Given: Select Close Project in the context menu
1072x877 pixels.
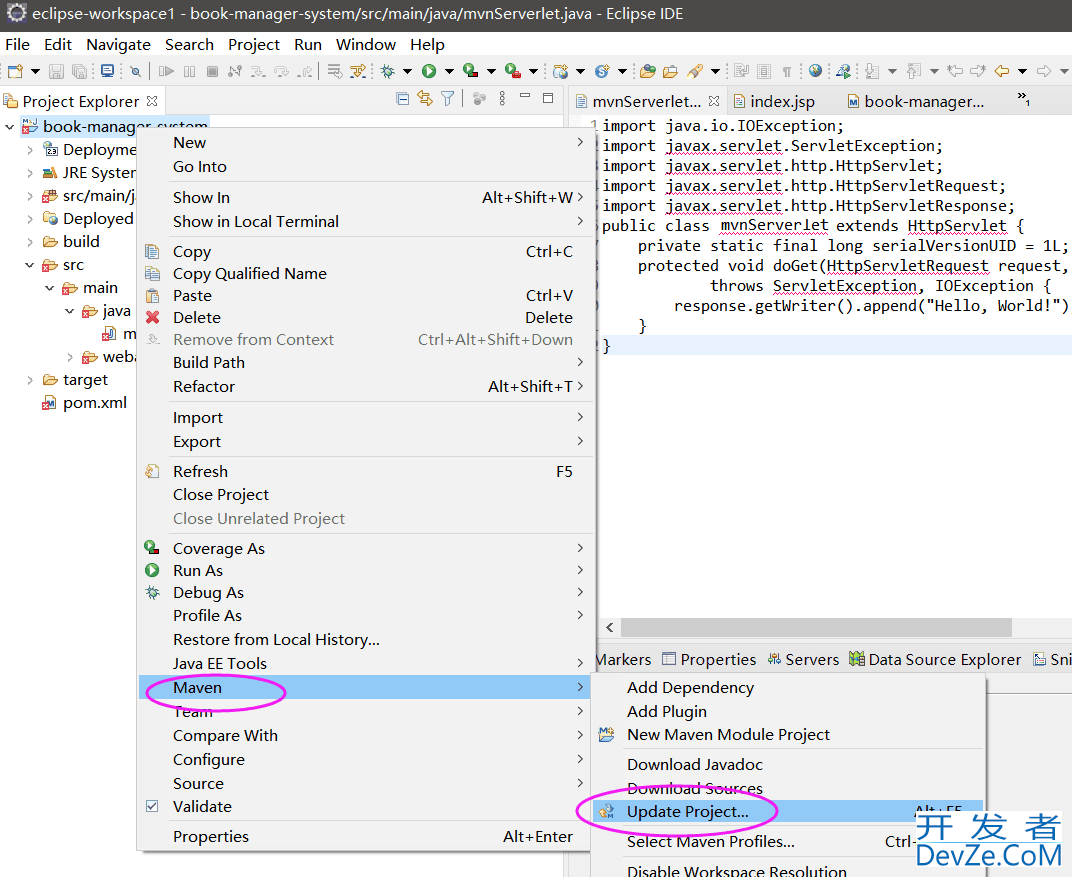Looking at the screenshot, I should (364, 495).
